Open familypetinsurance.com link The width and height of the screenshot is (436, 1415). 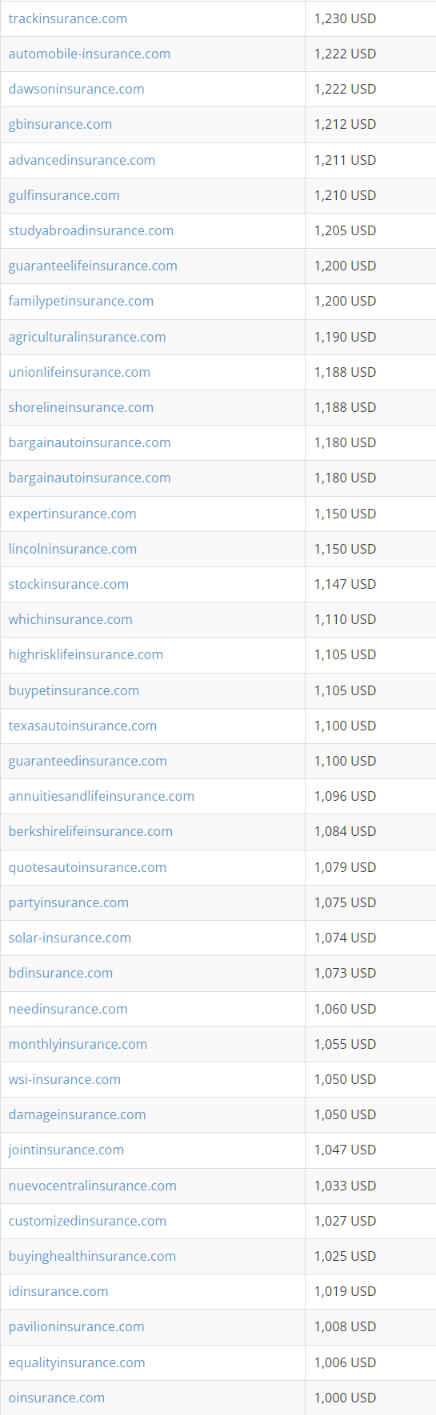[81, 301]
